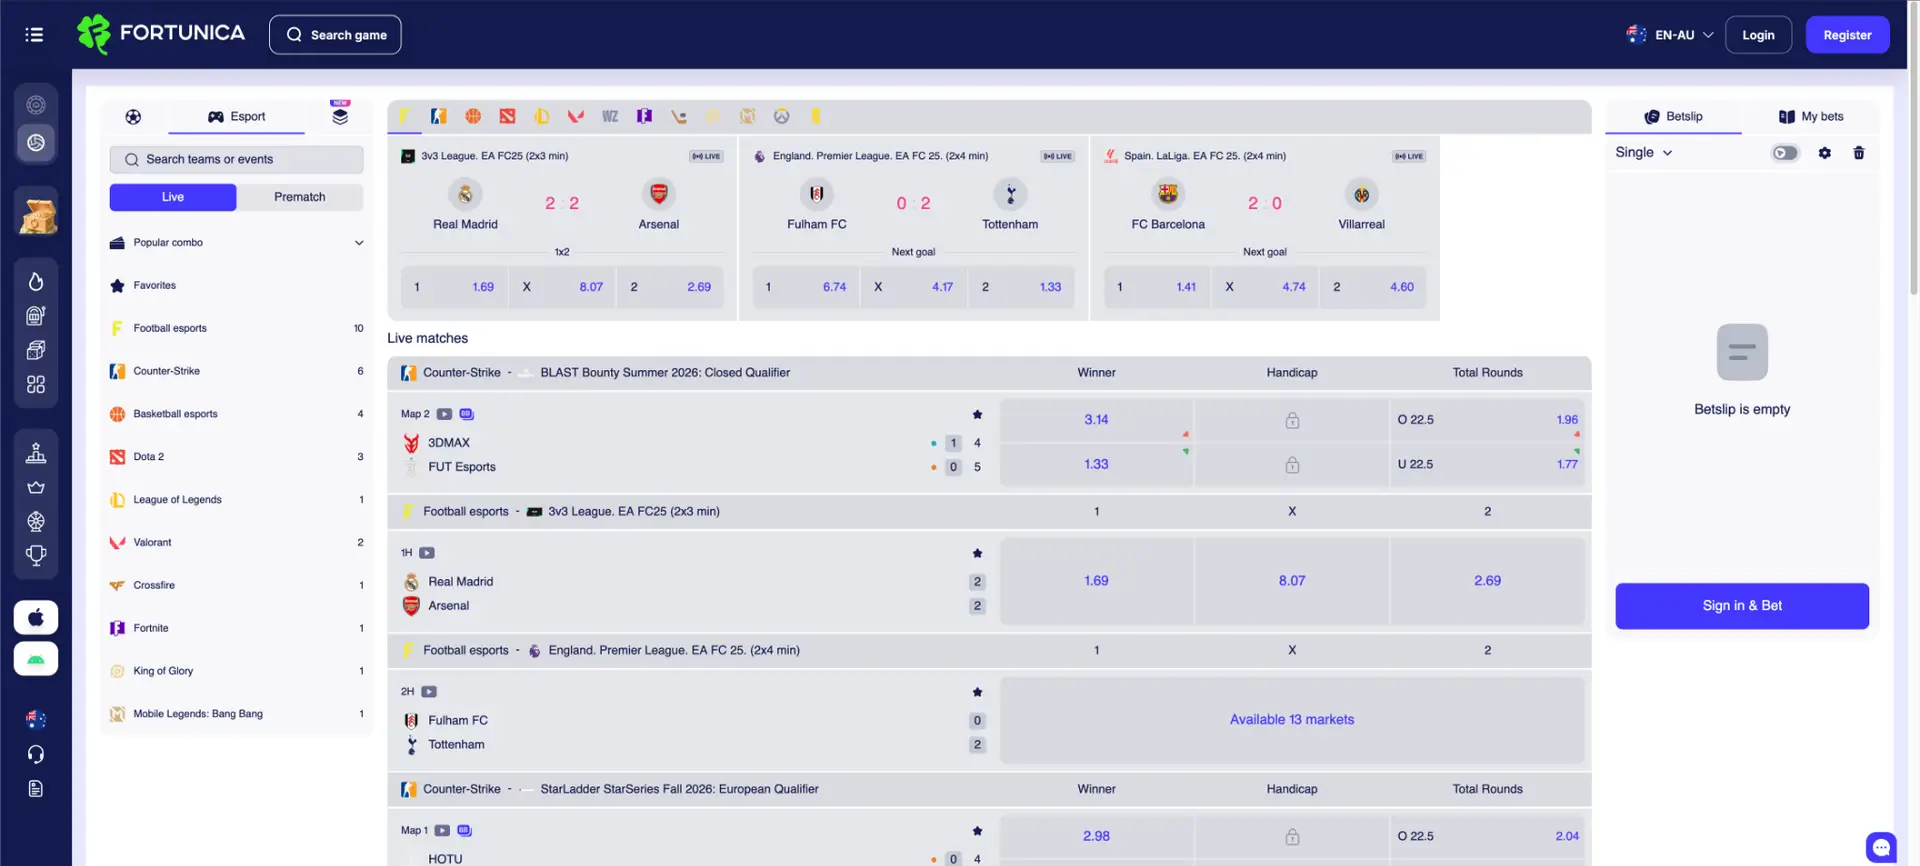1920x866 pixels.
Task: Favorite the 3DMAX vs FUT Esports match star
Action: tap(977, 414)
